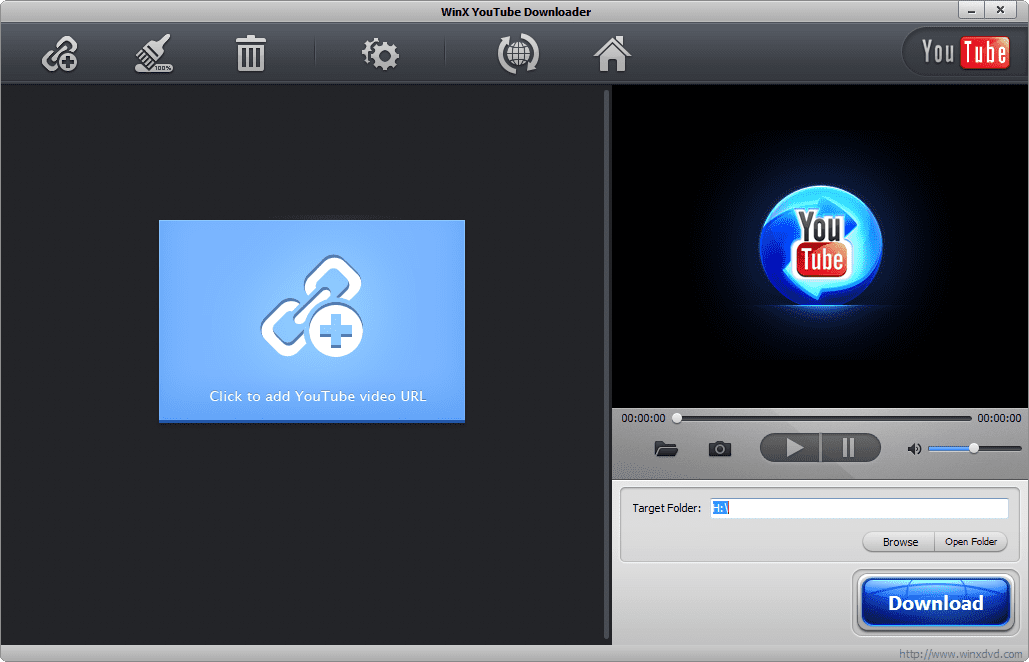The image size is (1029, 662).
Task: Adjust the volume slider
Action: [972, 448]
